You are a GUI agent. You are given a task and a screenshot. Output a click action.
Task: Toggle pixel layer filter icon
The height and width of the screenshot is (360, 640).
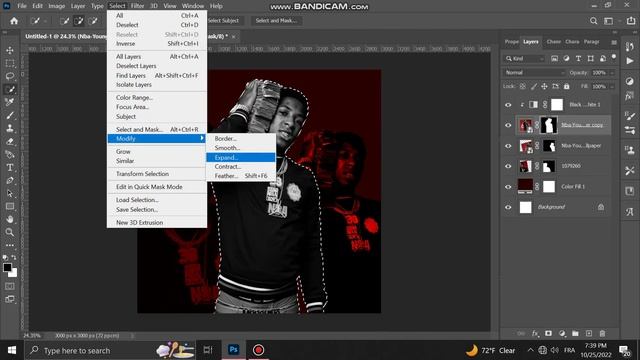tap(554, 59)
